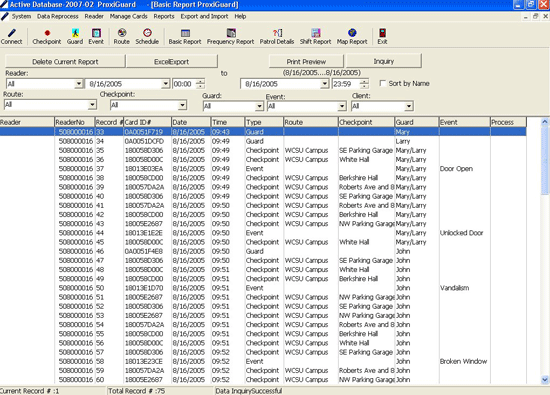Expand the Client filter dropdown
550x395 pixels.
tap(409, 106)
